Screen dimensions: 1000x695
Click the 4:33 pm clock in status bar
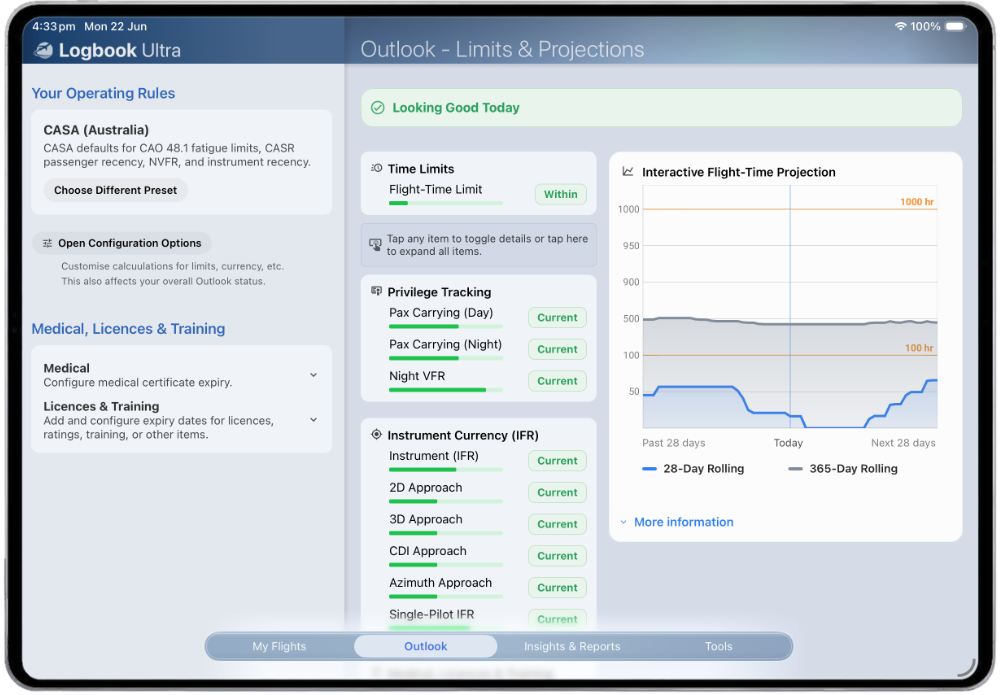(54, 26)
